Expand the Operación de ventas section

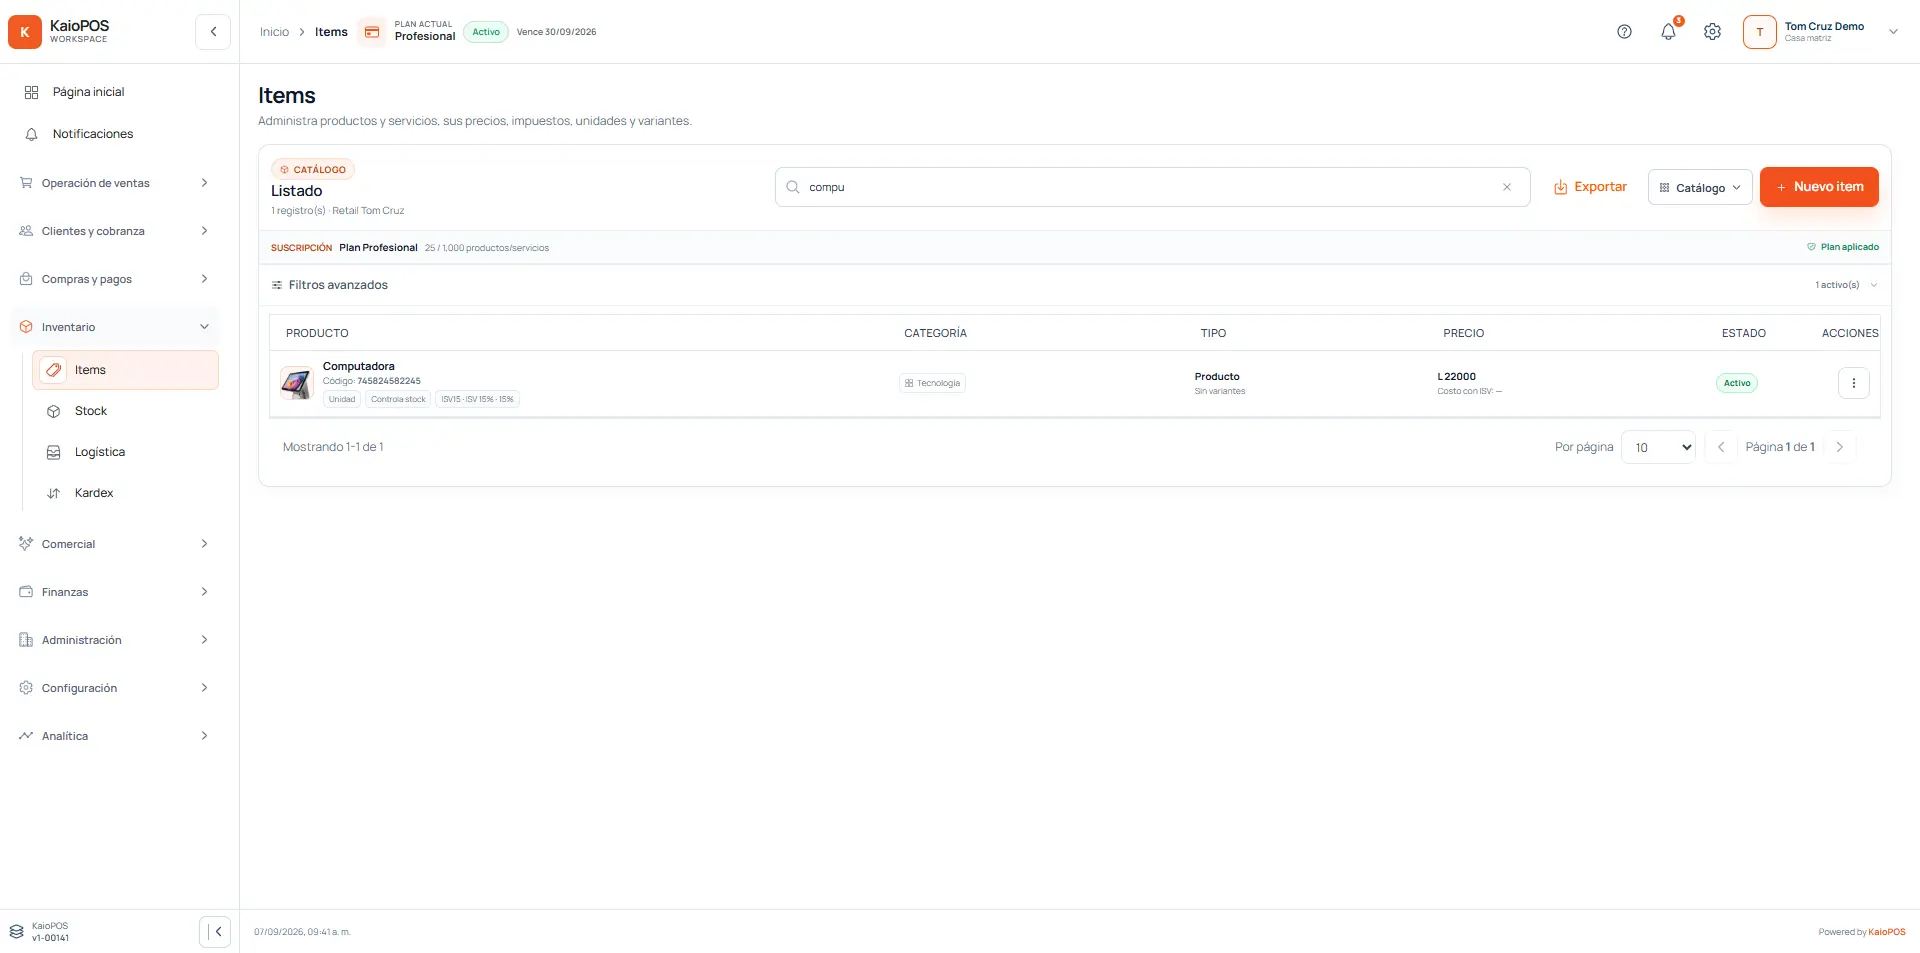point(115,183)
